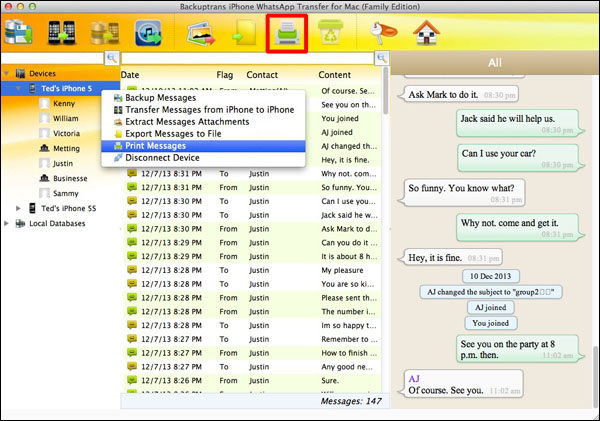
Task: Select the message row 'Can I use you...'
Action: tap(252, 201)
